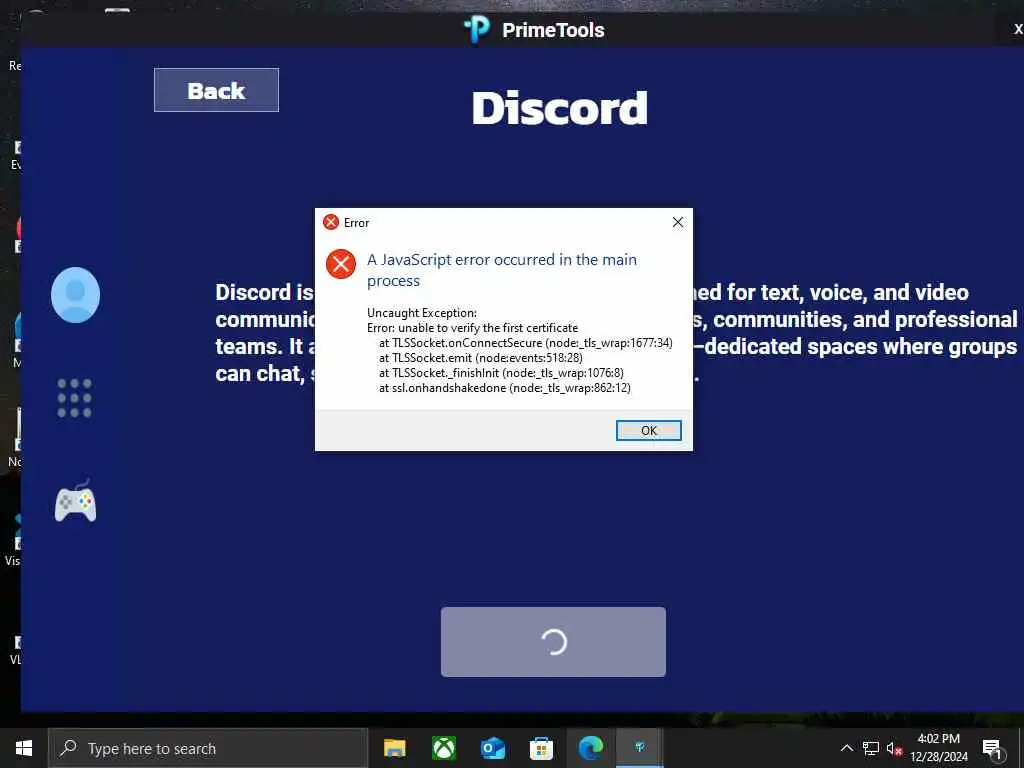This screenshot has height=768, width=1024.
Task: Open the game controller section in sidebar
Action: click(75, 502)
